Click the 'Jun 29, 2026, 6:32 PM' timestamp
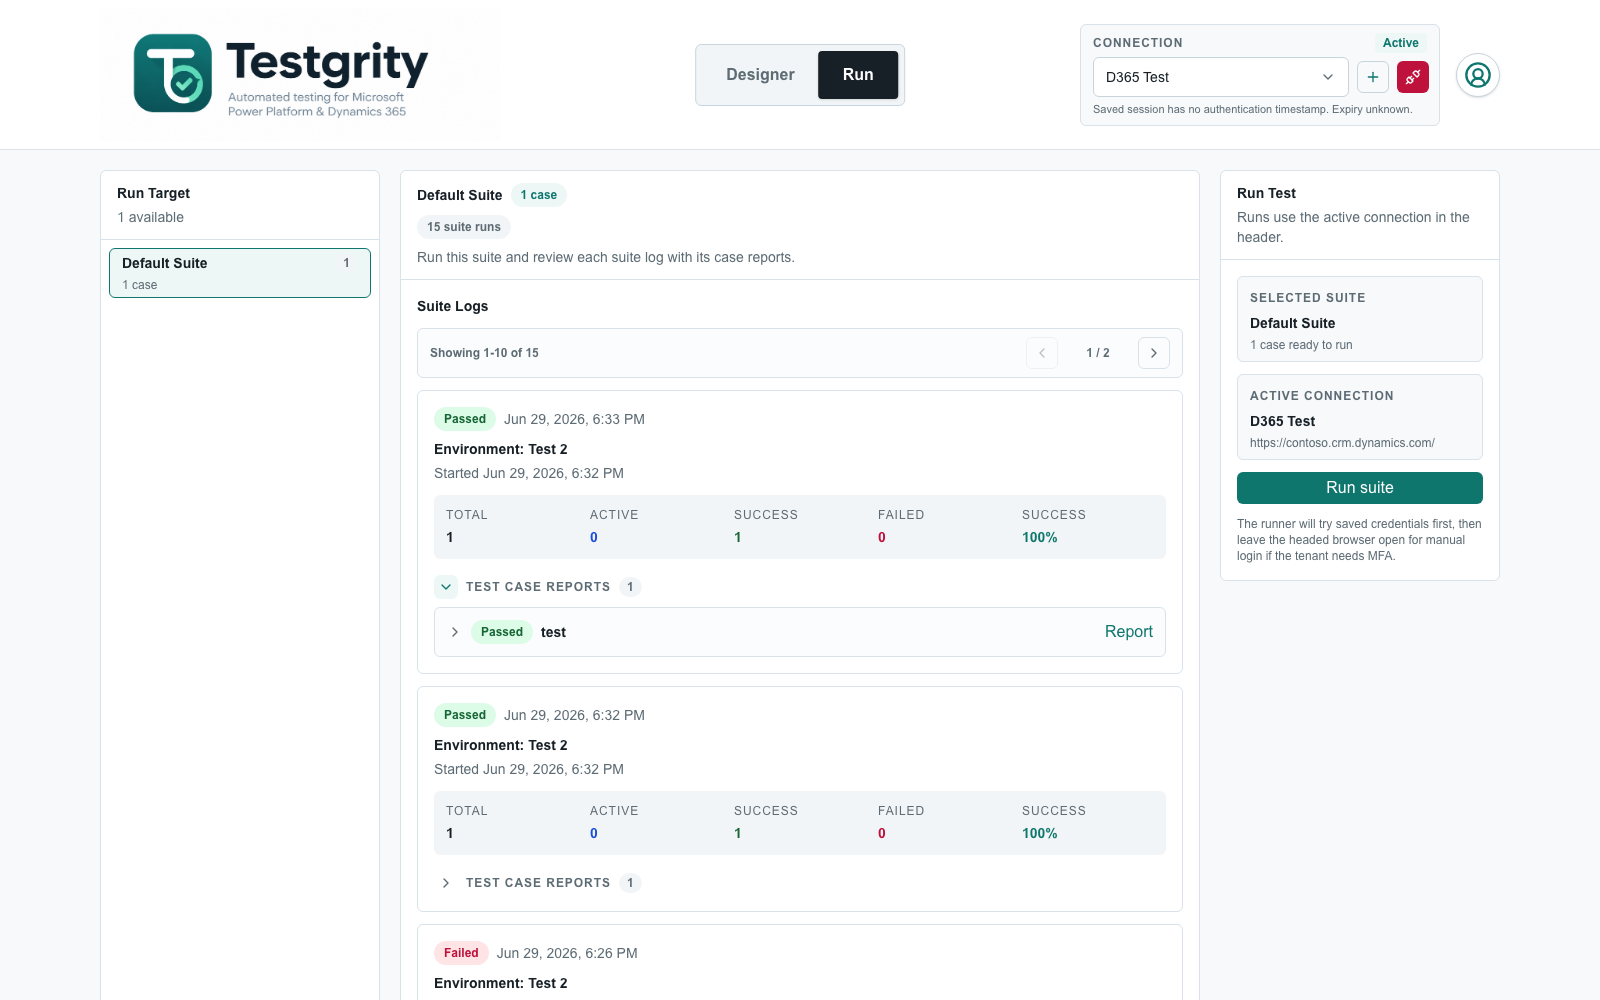This screenshot has height=1000, width=1600. (x=574, y=715)
